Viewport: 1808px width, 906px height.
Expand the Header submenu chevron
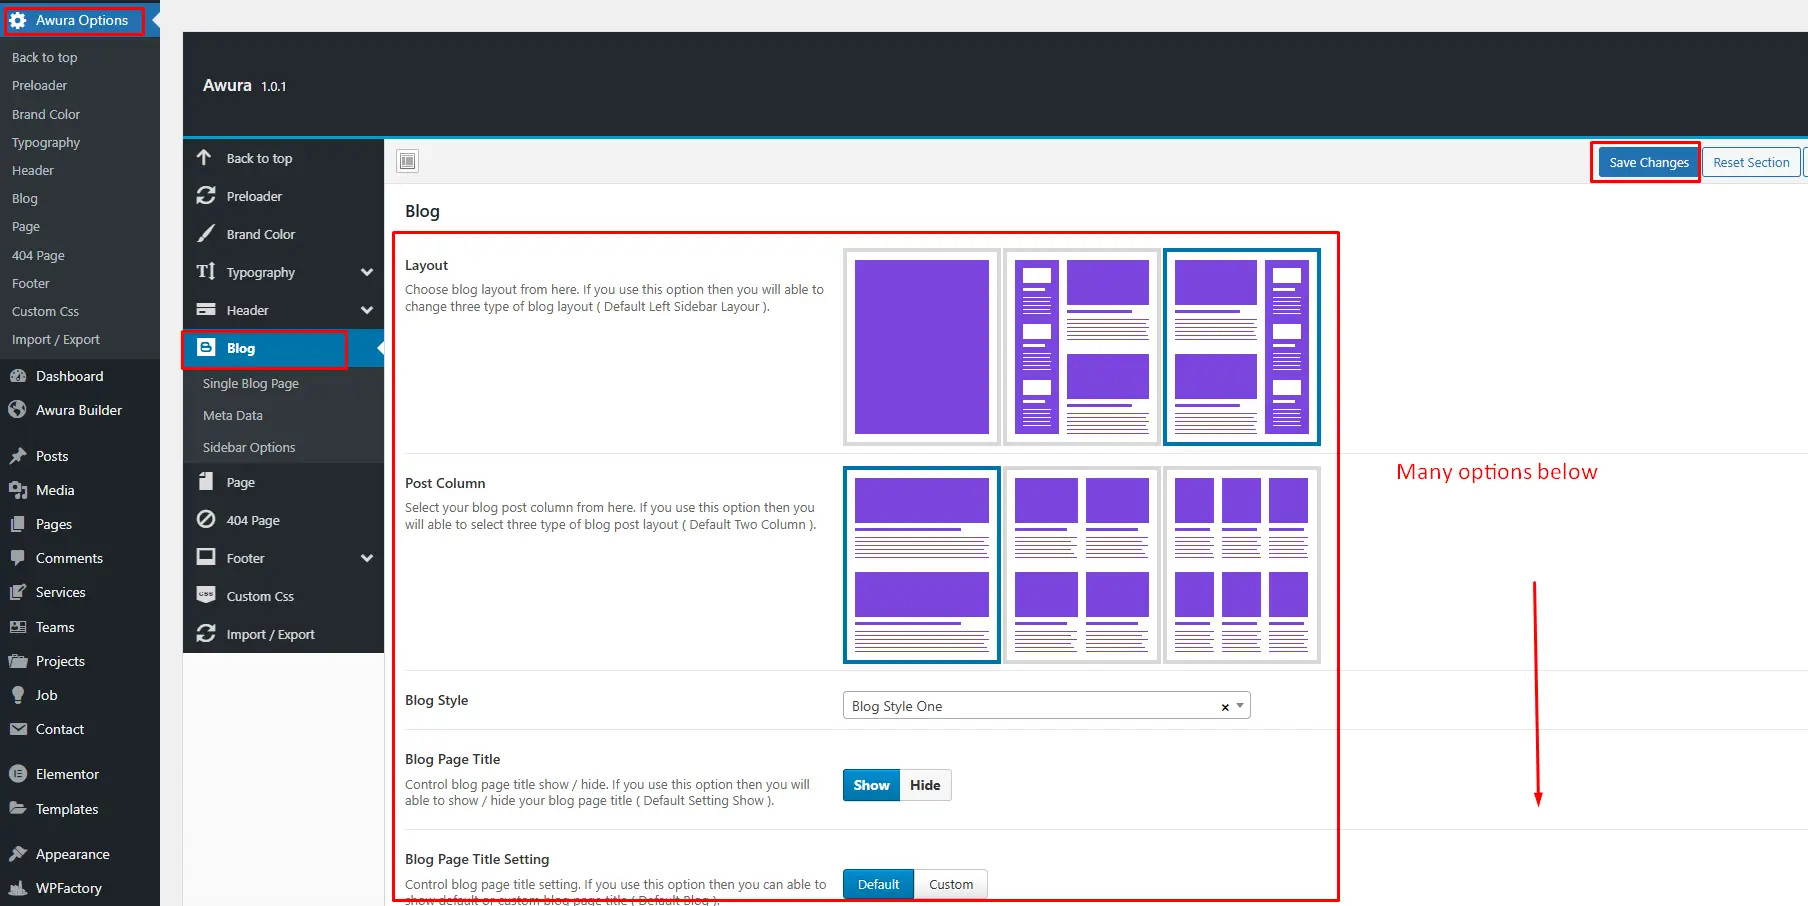pyautogui.click(x=367, y=310)
